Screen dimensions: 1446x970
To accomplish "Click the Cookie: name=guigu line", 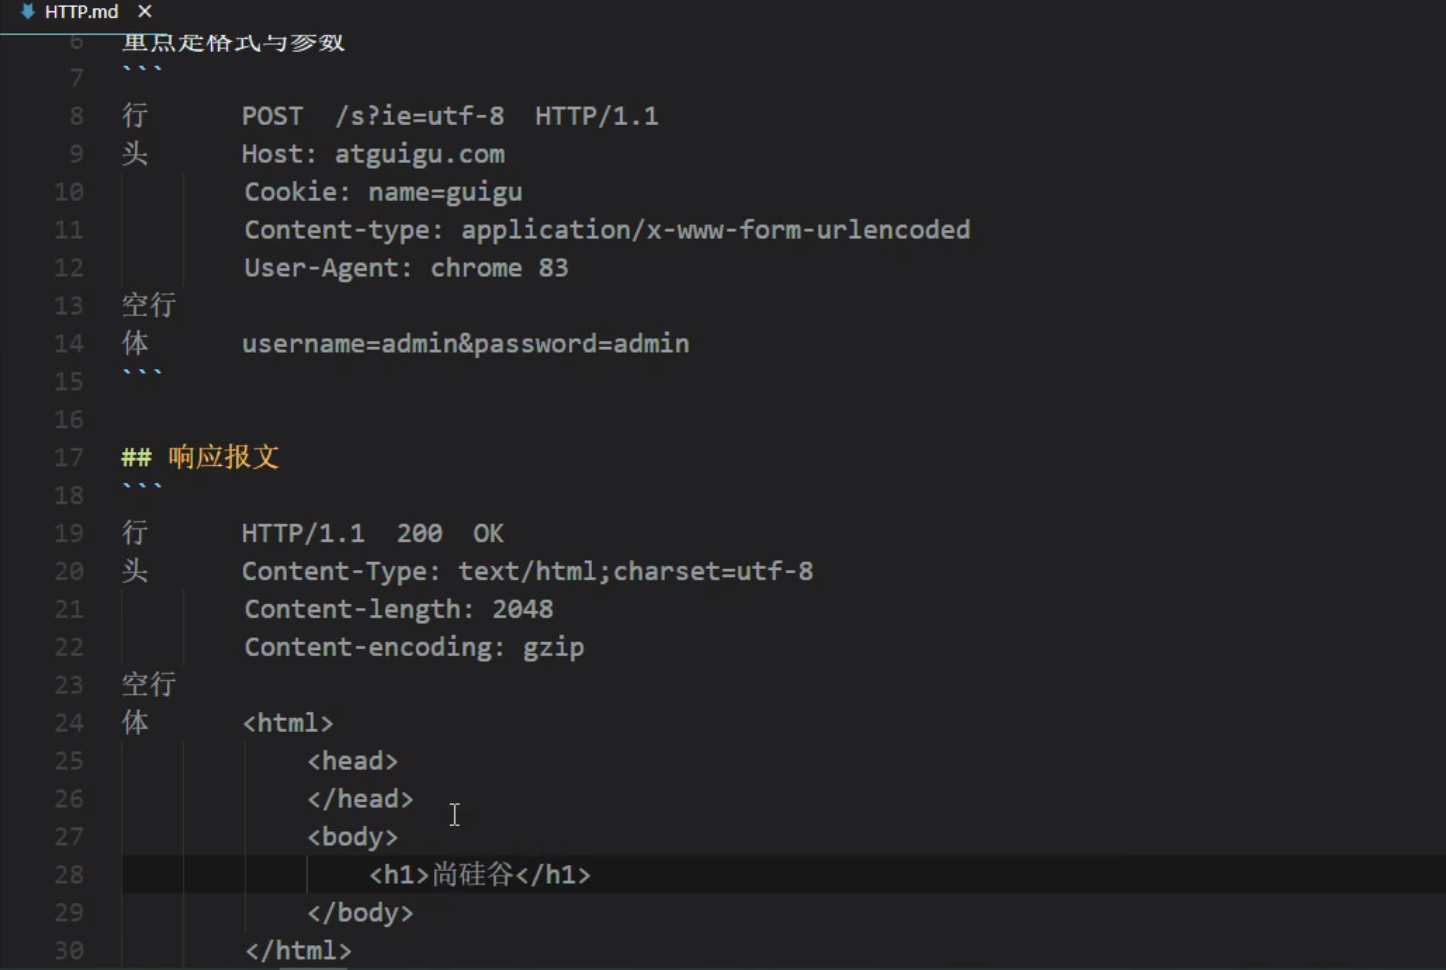I will (x=383, y=192).
